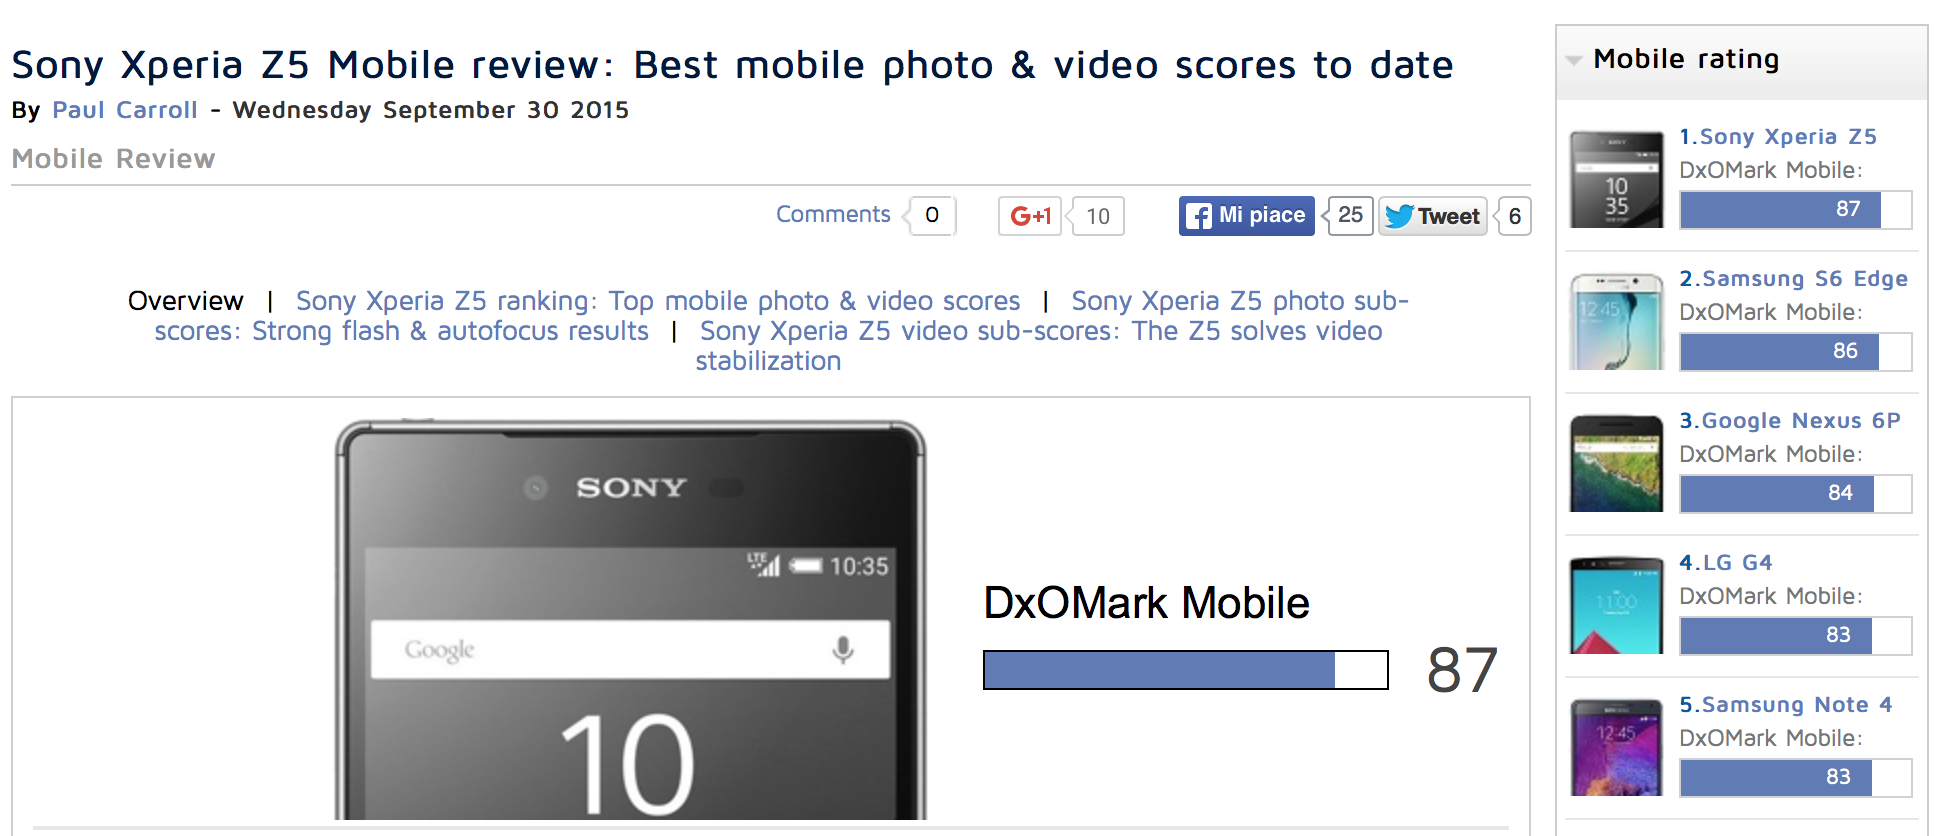Open the Comments link

(x=833, y=214)
